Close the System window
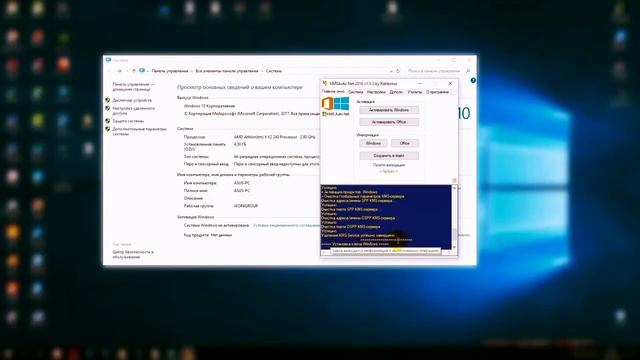 coord(468,60)
